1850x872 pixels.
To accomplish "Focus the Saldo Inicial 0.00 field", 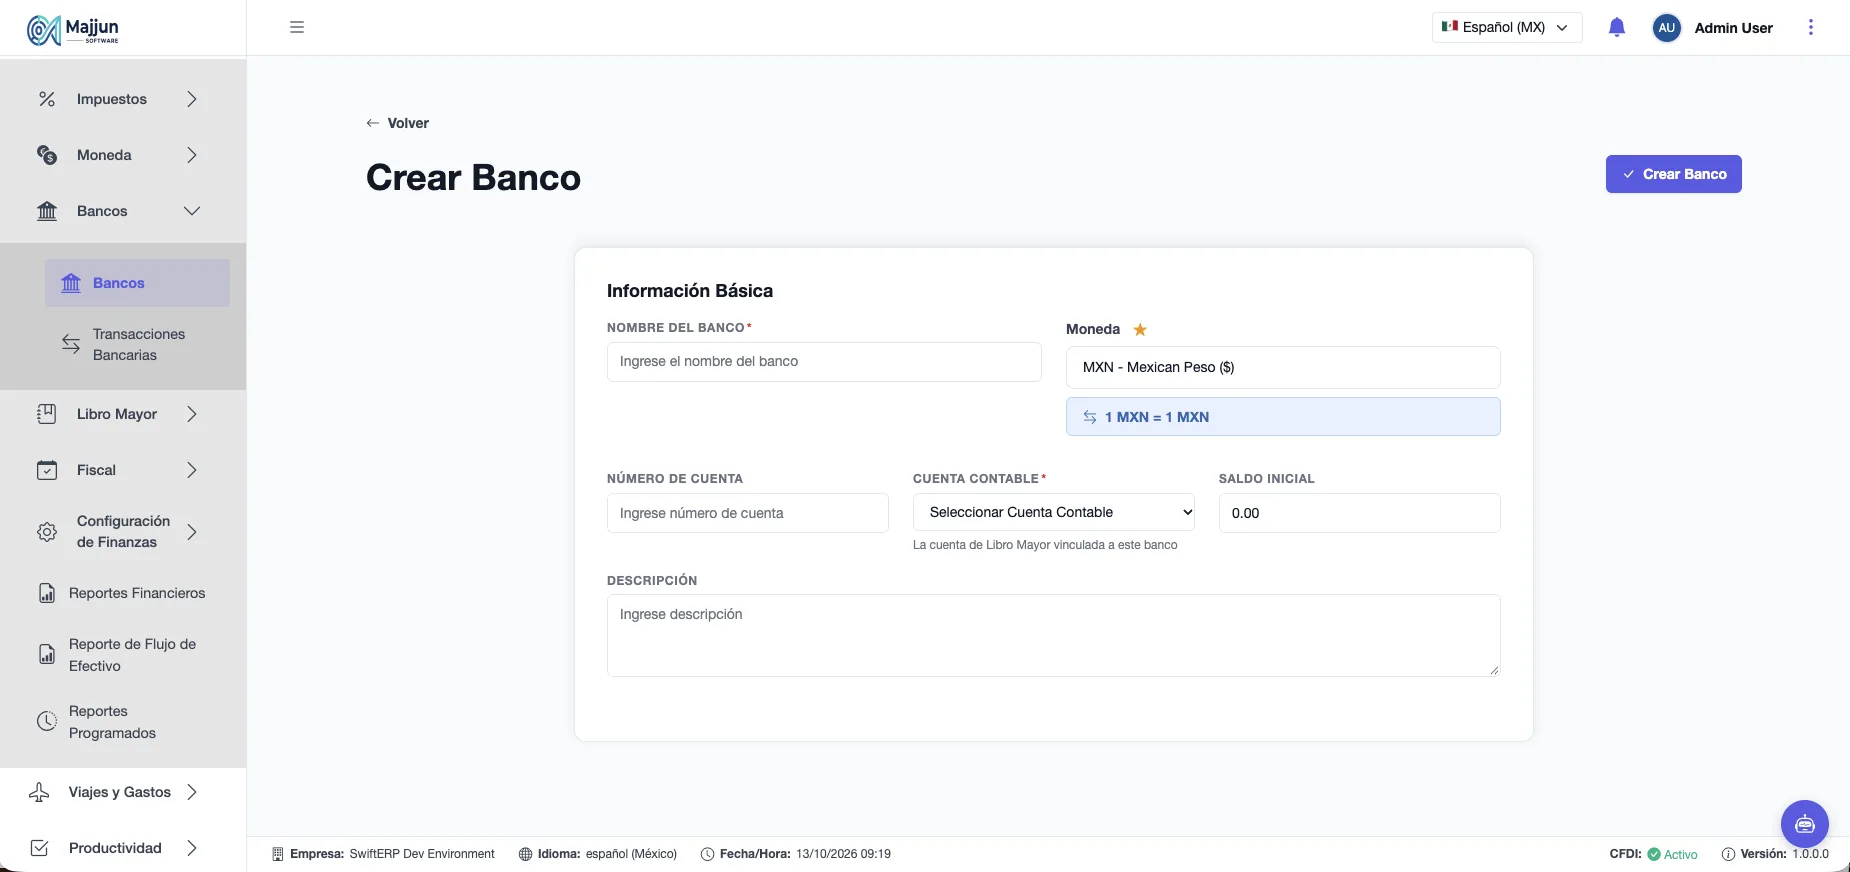I will pos(1359,513).
